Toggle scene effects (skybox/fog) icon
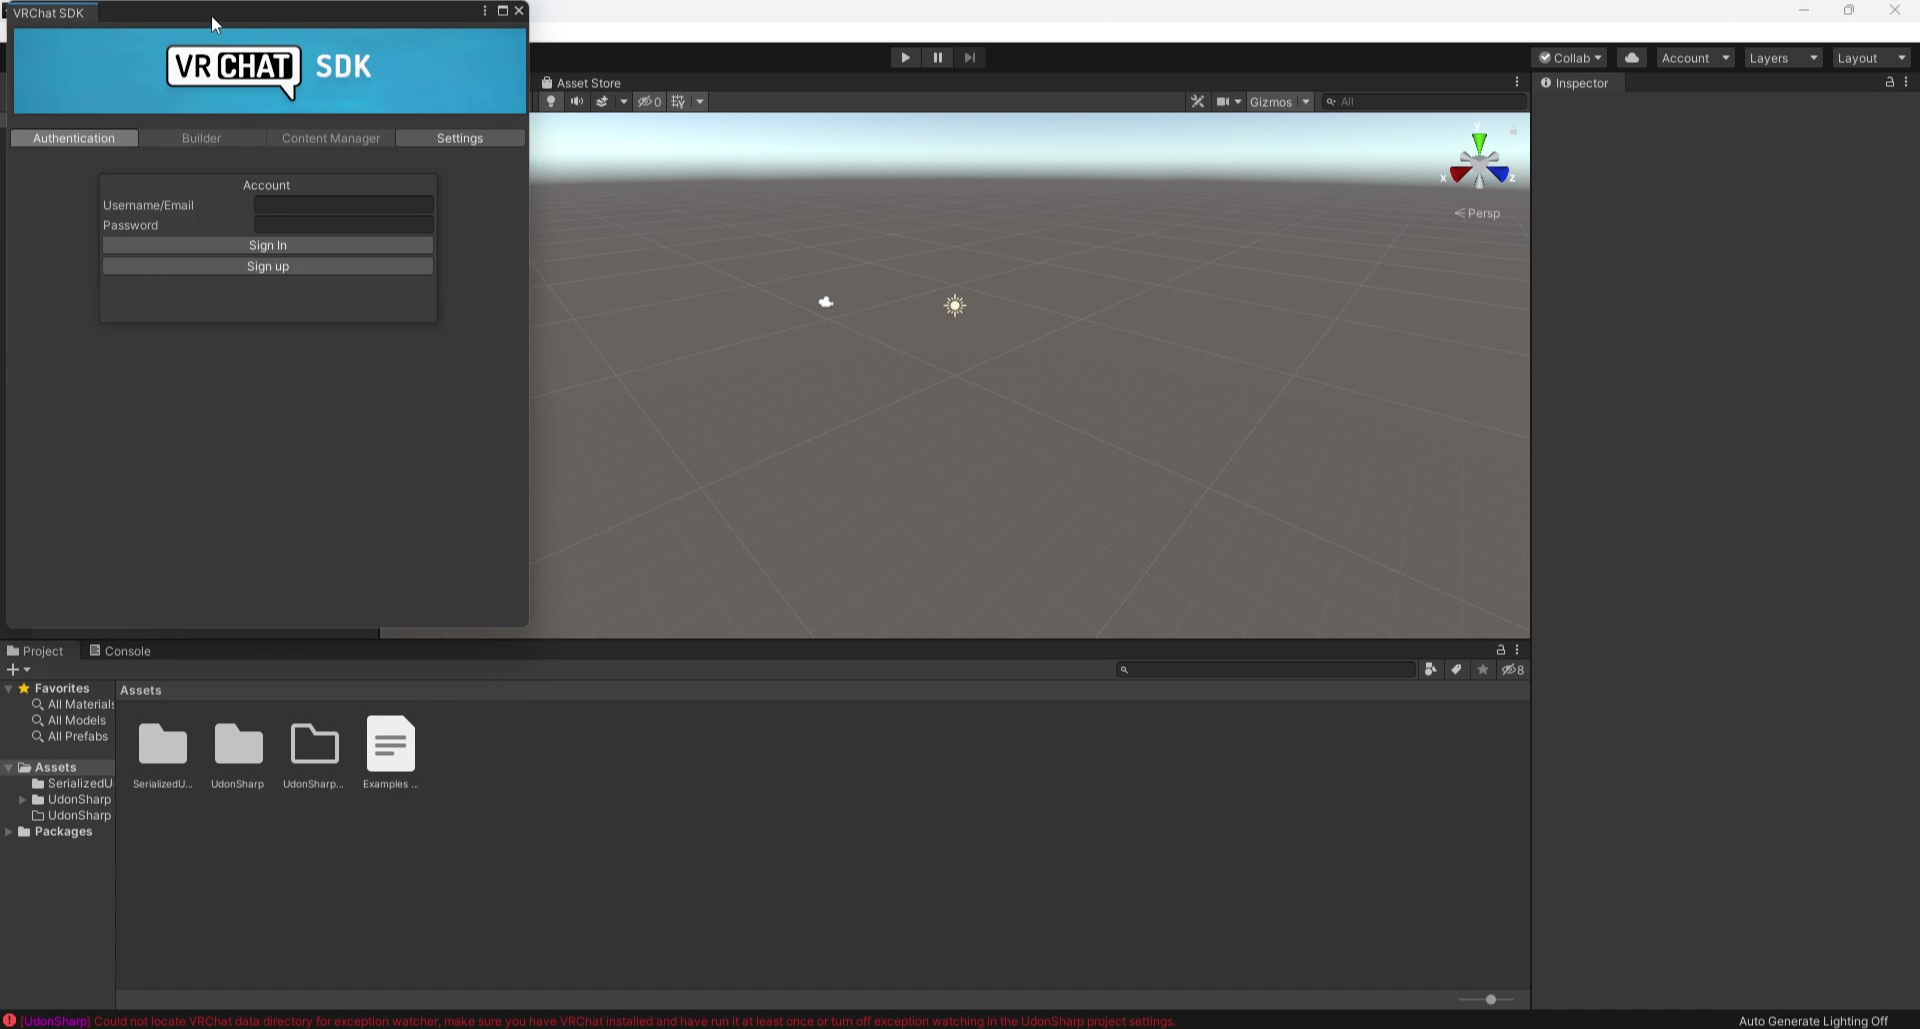This screenshot has width=1920, height=1029. (602, 102)
